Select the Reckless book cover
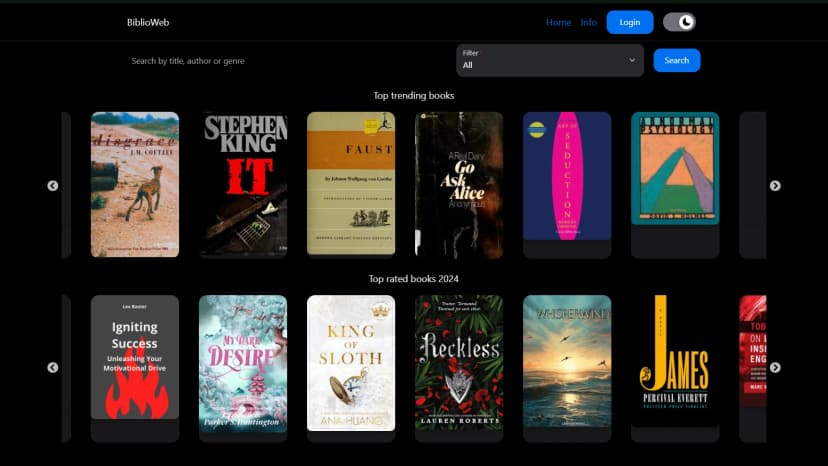The height and width of the screenshot is (466, 828). pyautogui.click(x=459, y=362)
